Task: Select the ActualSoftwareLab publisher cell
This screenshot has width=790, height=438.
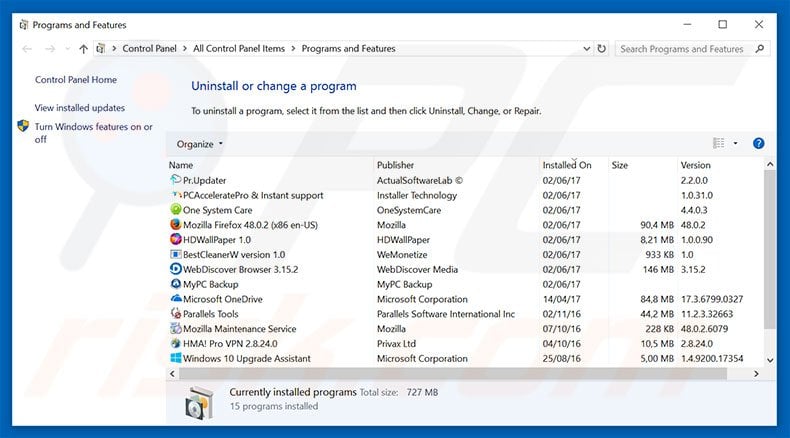Action: click(x=420, y=180)
